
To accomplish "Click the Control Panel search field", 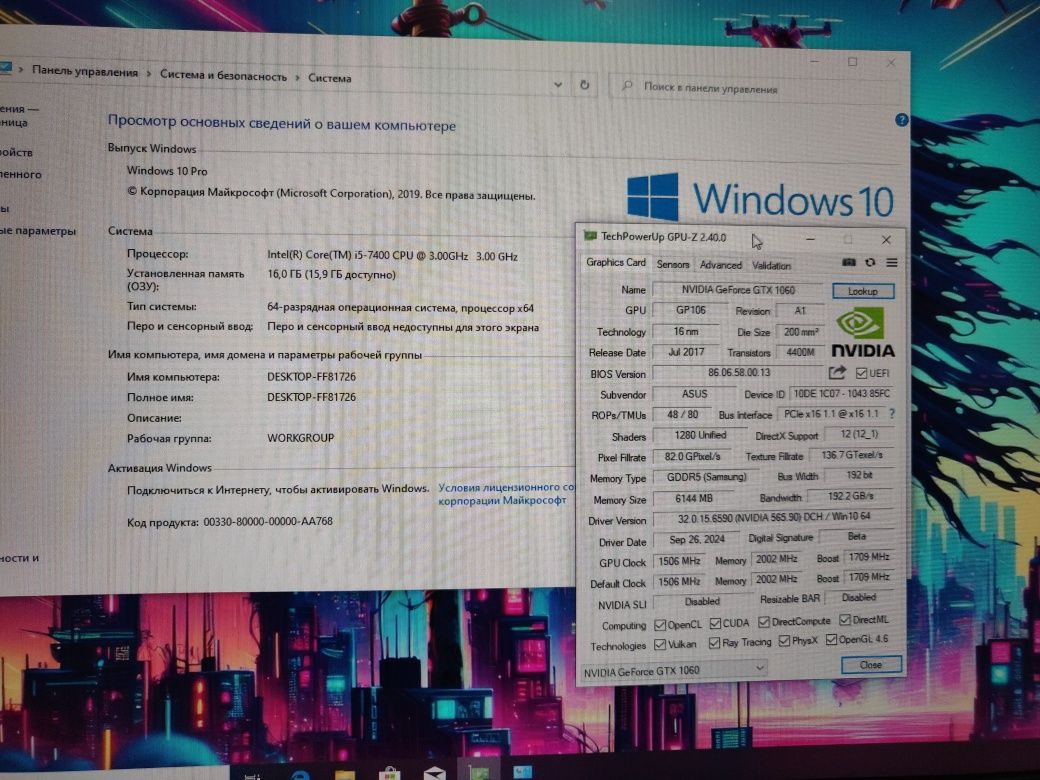I will [754, 89].
